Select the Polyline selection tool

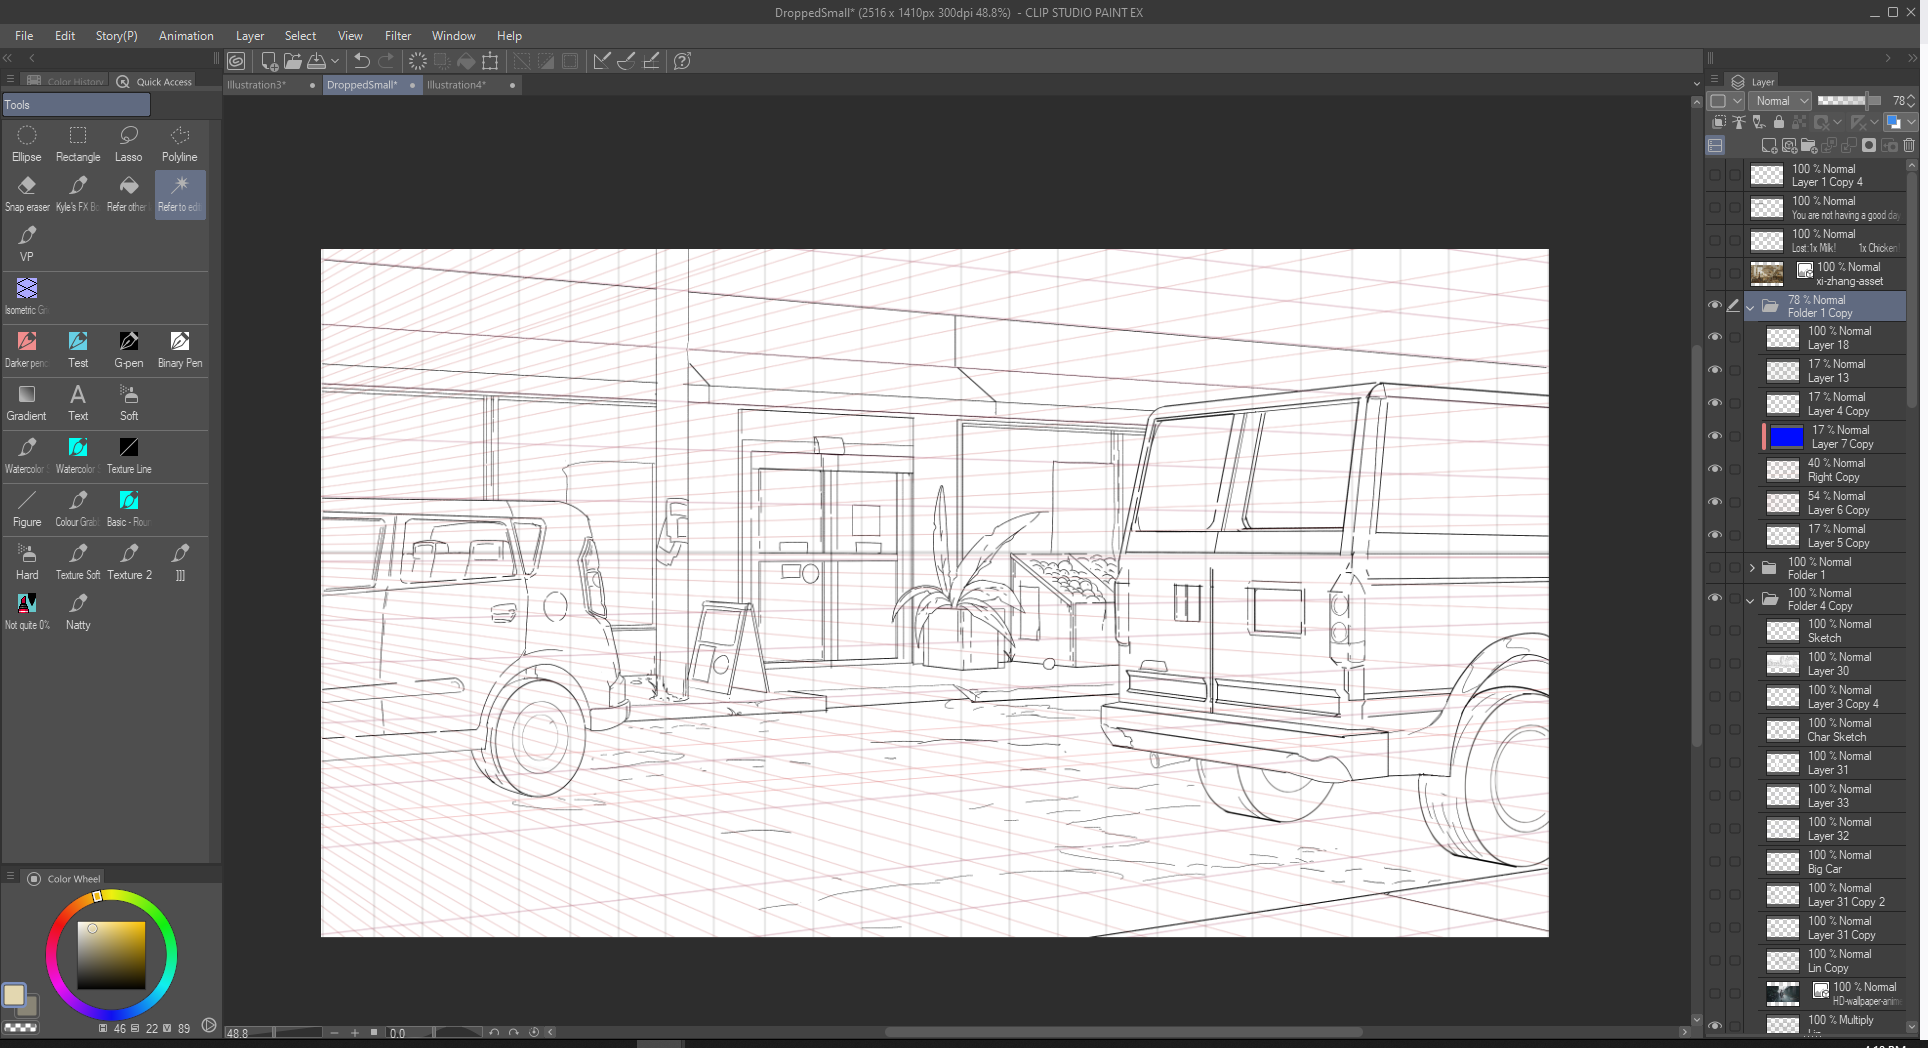pos(180,143)
